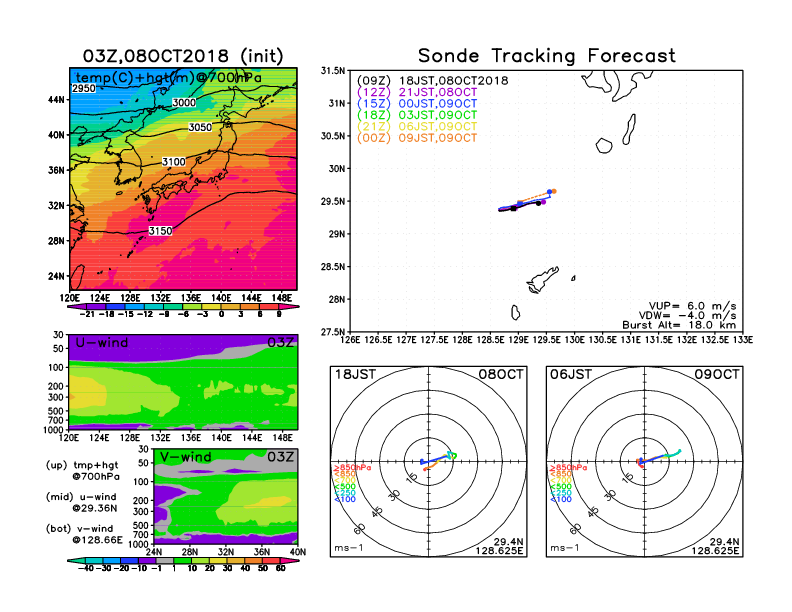Click the "08OCT" hodograph date label
The width and height of the screenshot is (792, 612).
coord(501,375)
